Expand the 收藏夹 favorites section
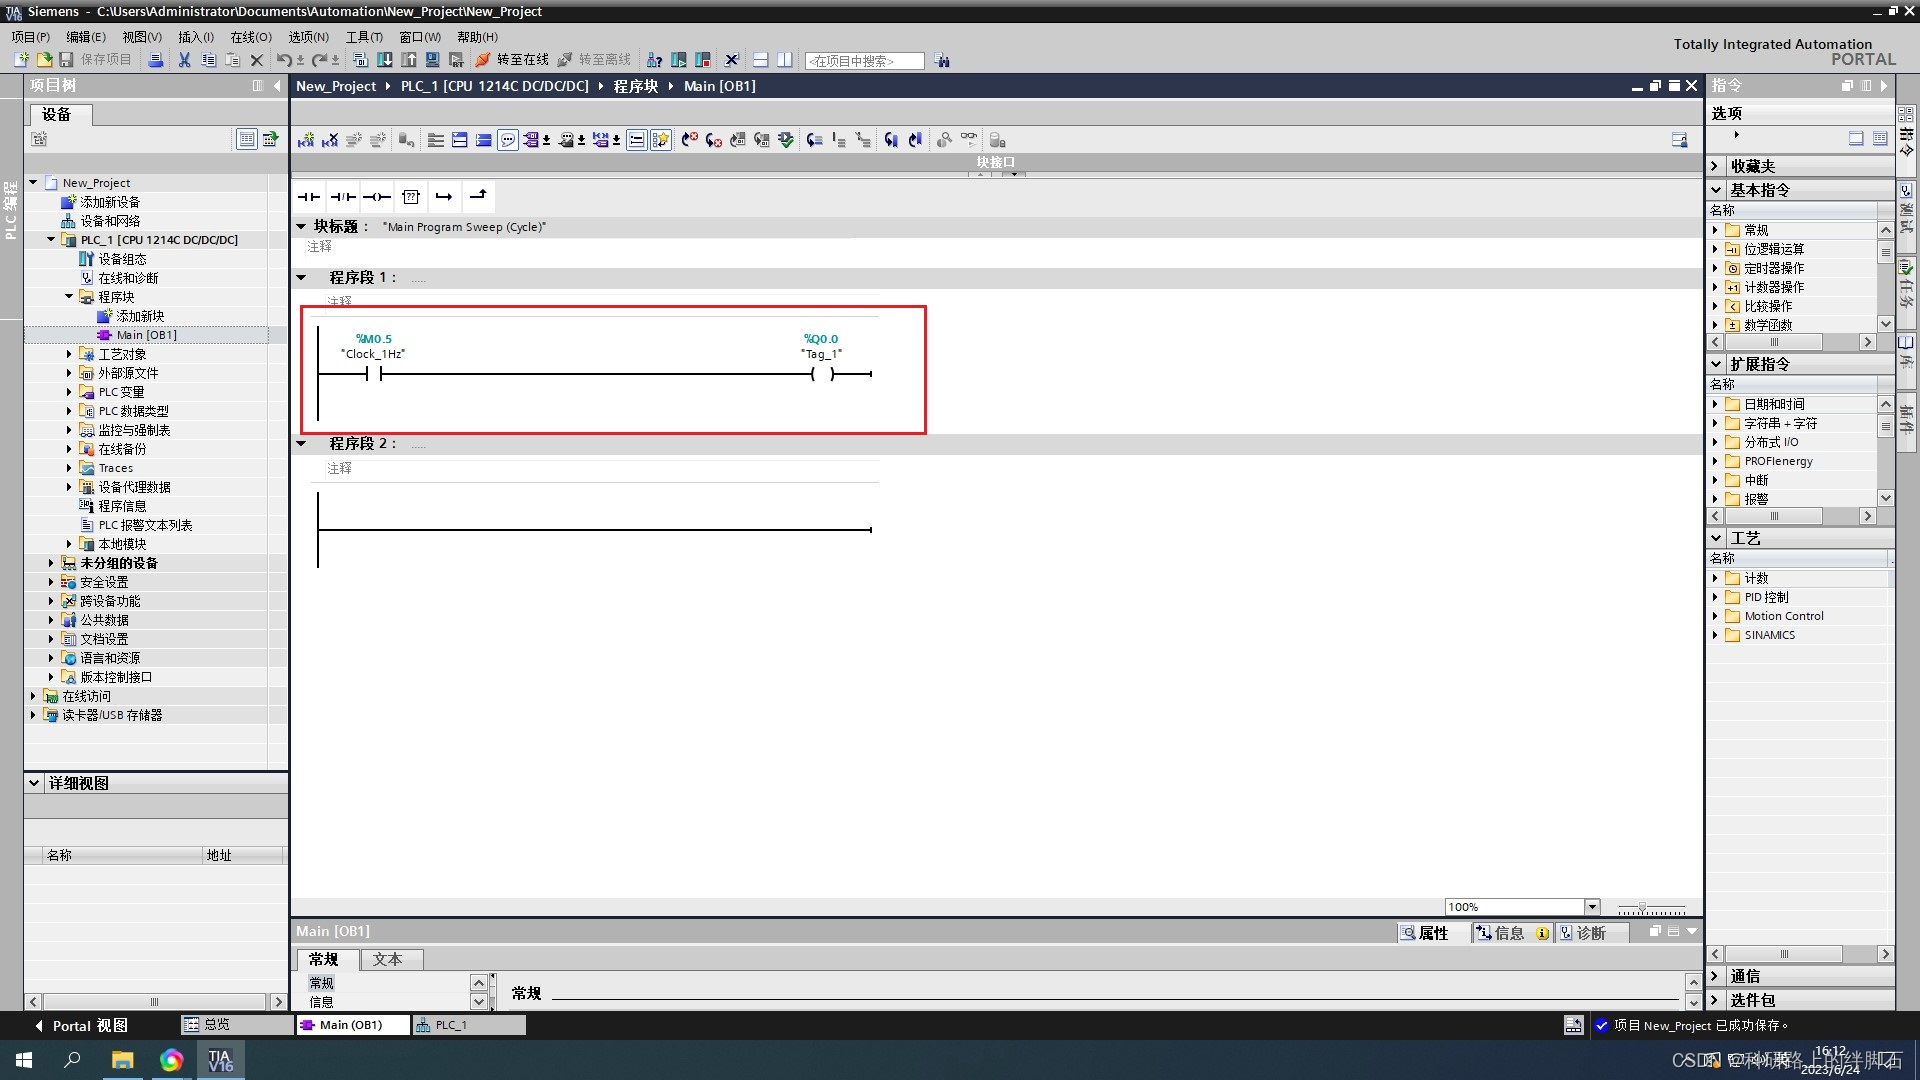Image resolution: width=1920 pixels, height=1080 pixels. coord(1716,166)
